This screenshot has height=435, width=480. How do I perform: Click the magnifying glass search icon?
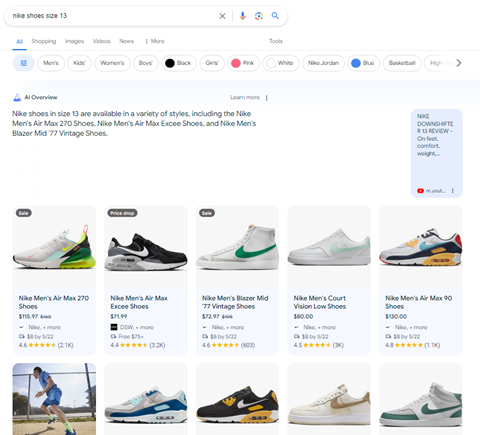275,16
